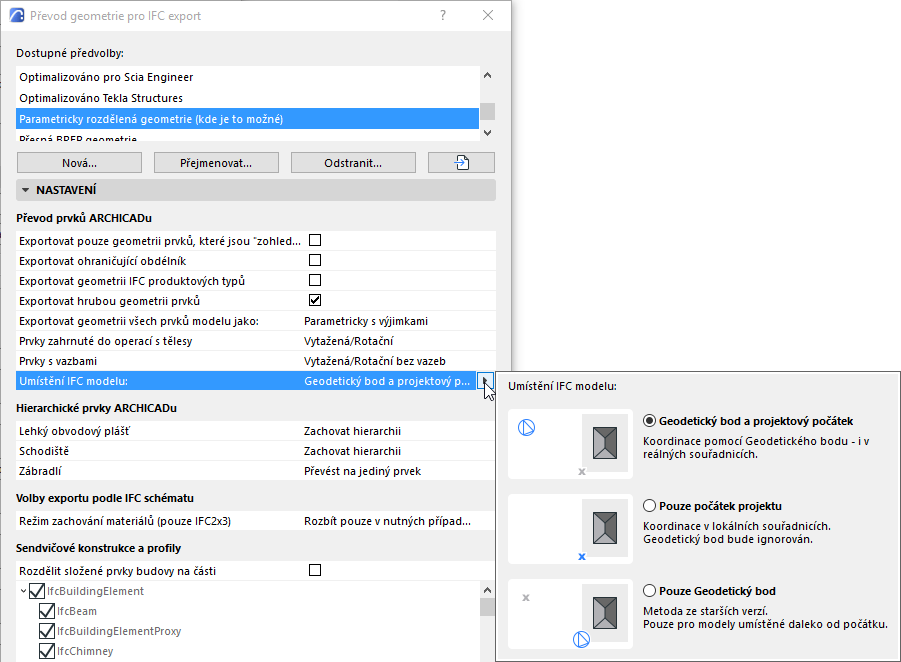The width and height of the screenshot is (901, 662).
Task: Click the Nová... button
Action: point(79,163)
